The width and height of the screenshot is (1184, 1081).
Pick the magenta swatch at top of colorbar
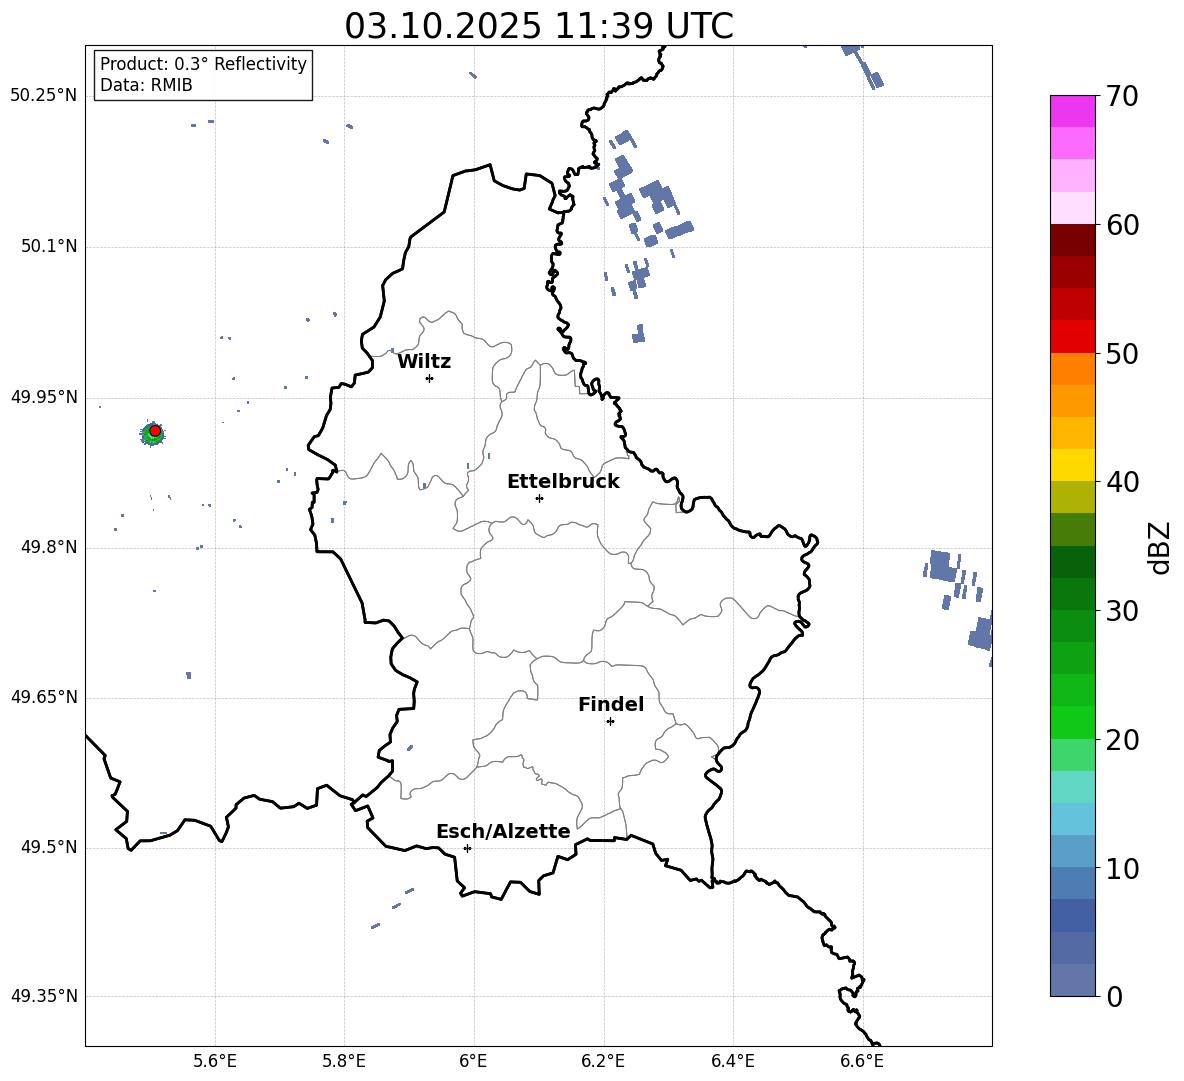tap(1072, 111)
